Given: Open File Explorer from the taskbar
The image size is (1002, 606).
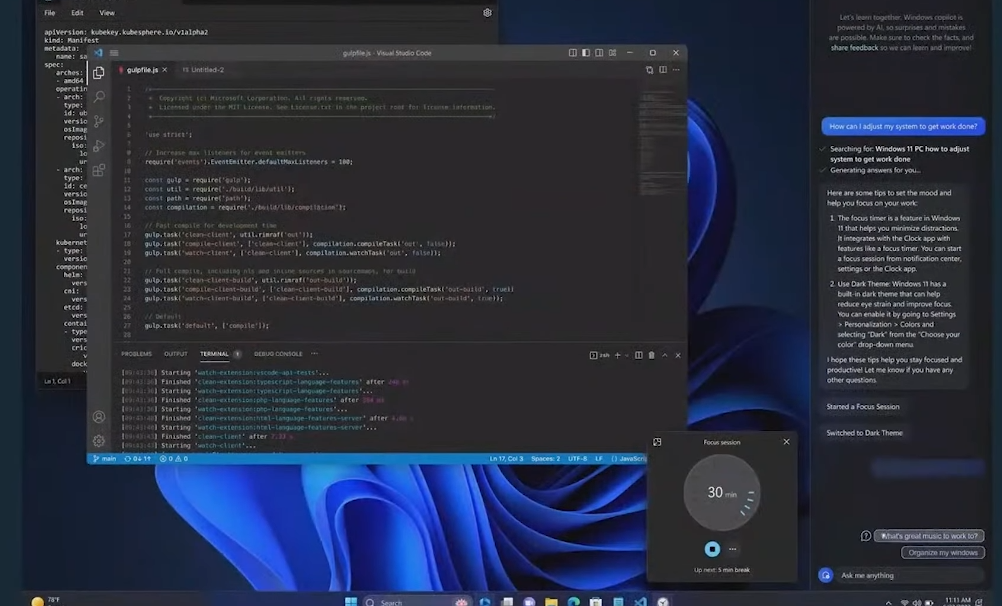Looking at the screenshot, I should (551, 602).
